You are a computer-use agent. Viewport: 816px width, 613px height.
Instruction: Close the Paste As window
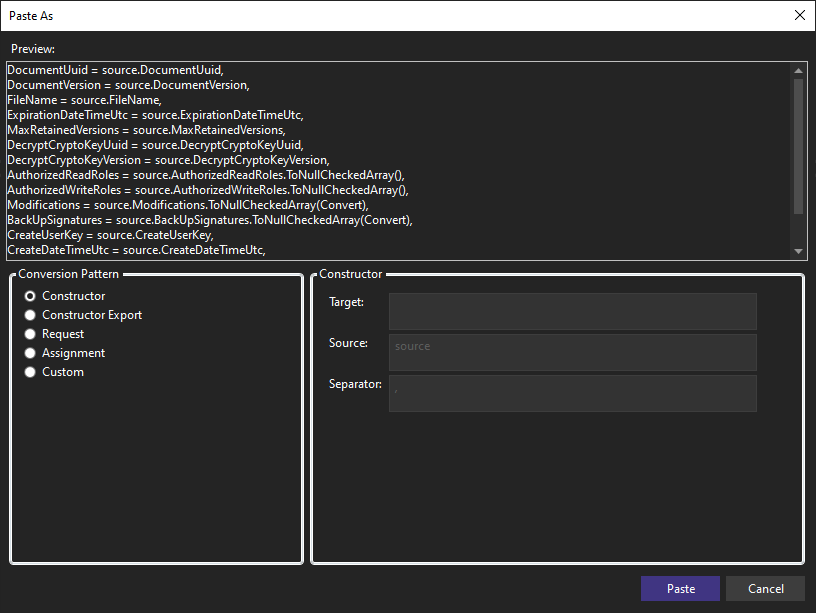click(x=799, y=15)
